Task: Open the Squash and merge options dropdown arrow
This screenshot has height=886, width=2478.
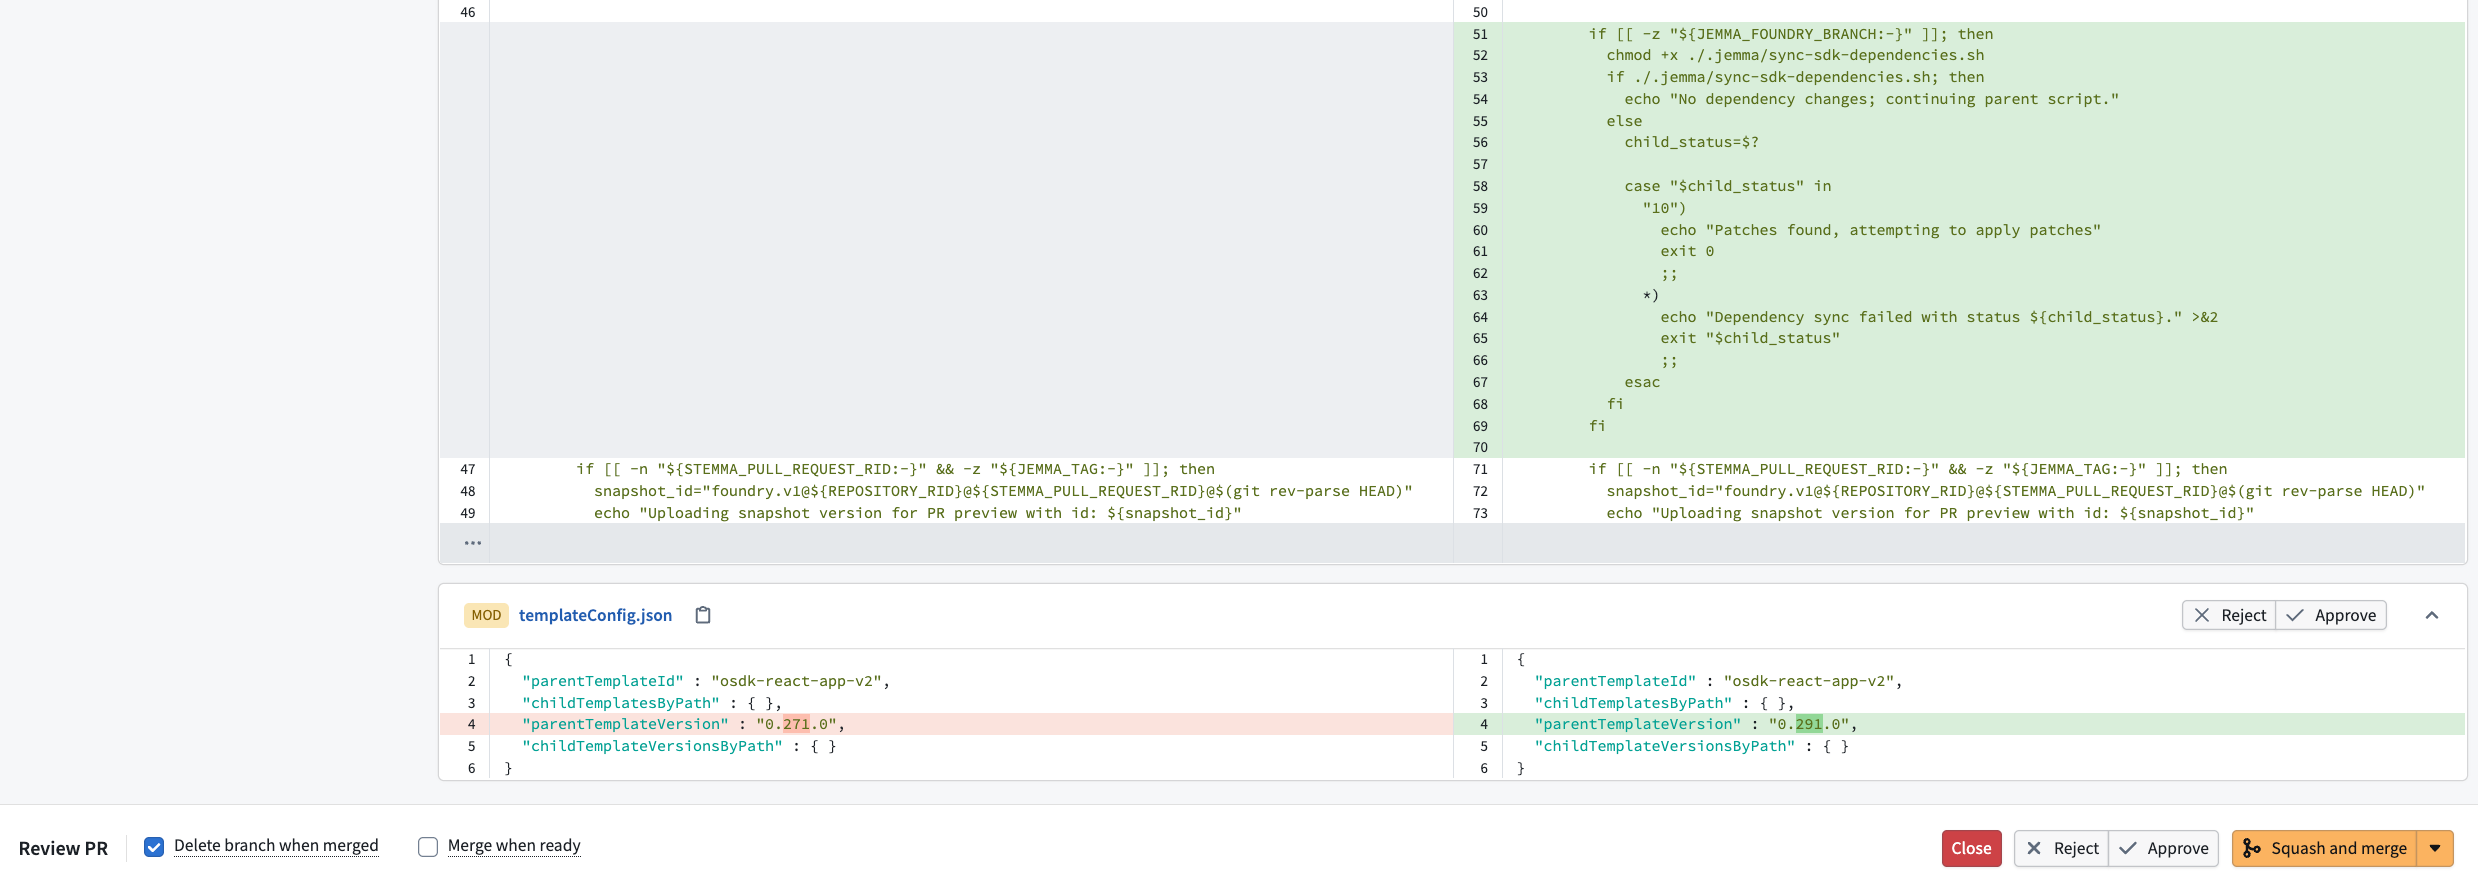Action: pyautogui.click(x=2435, y=848)
